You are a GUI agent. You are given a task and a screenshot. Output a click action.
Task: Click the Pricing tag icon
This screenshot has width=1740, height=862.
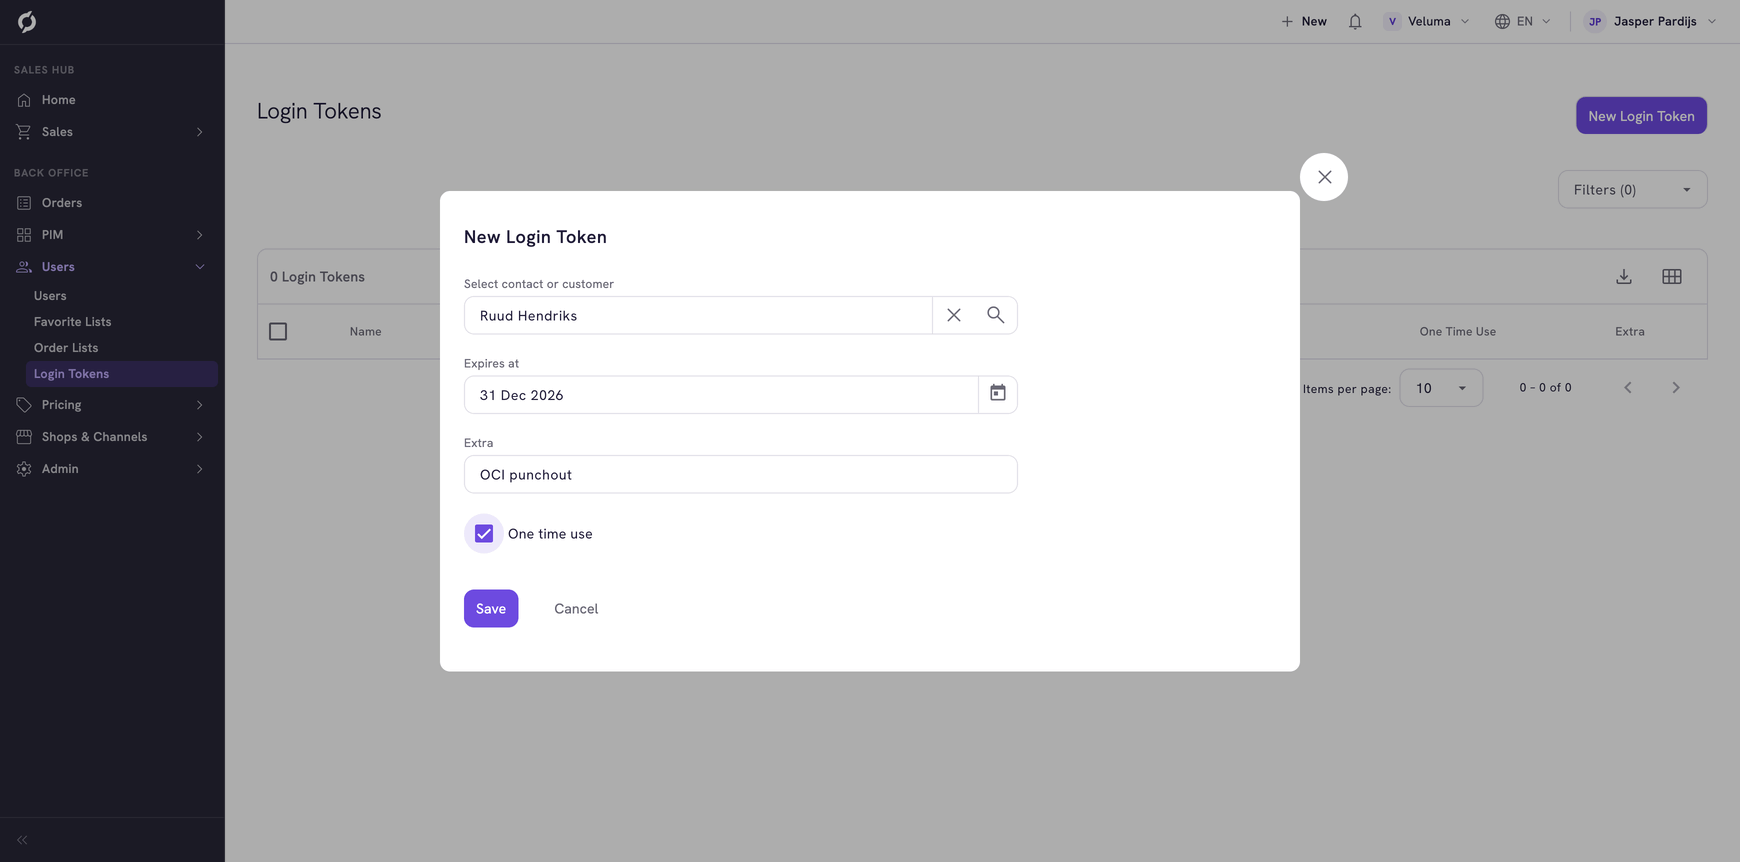(24, 405)
